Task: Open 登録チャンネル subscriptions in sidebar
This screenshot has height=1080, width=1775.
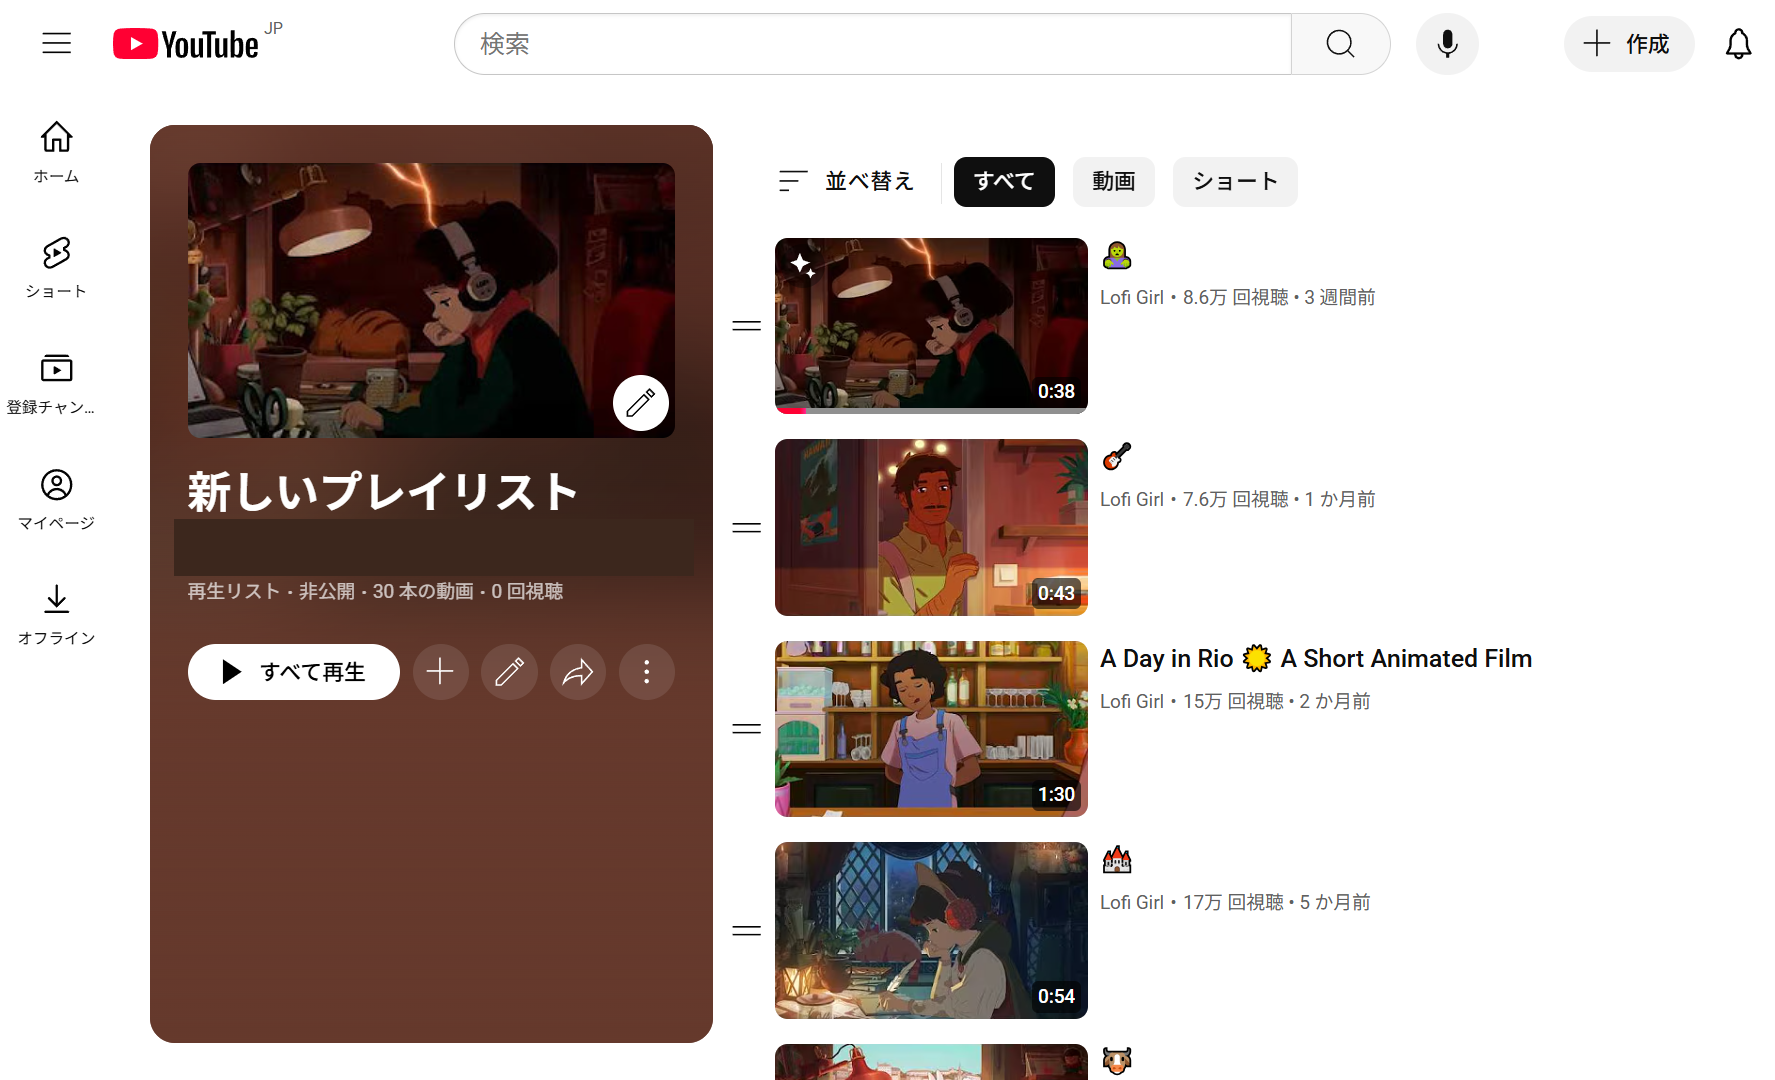Action: point(56,384)
